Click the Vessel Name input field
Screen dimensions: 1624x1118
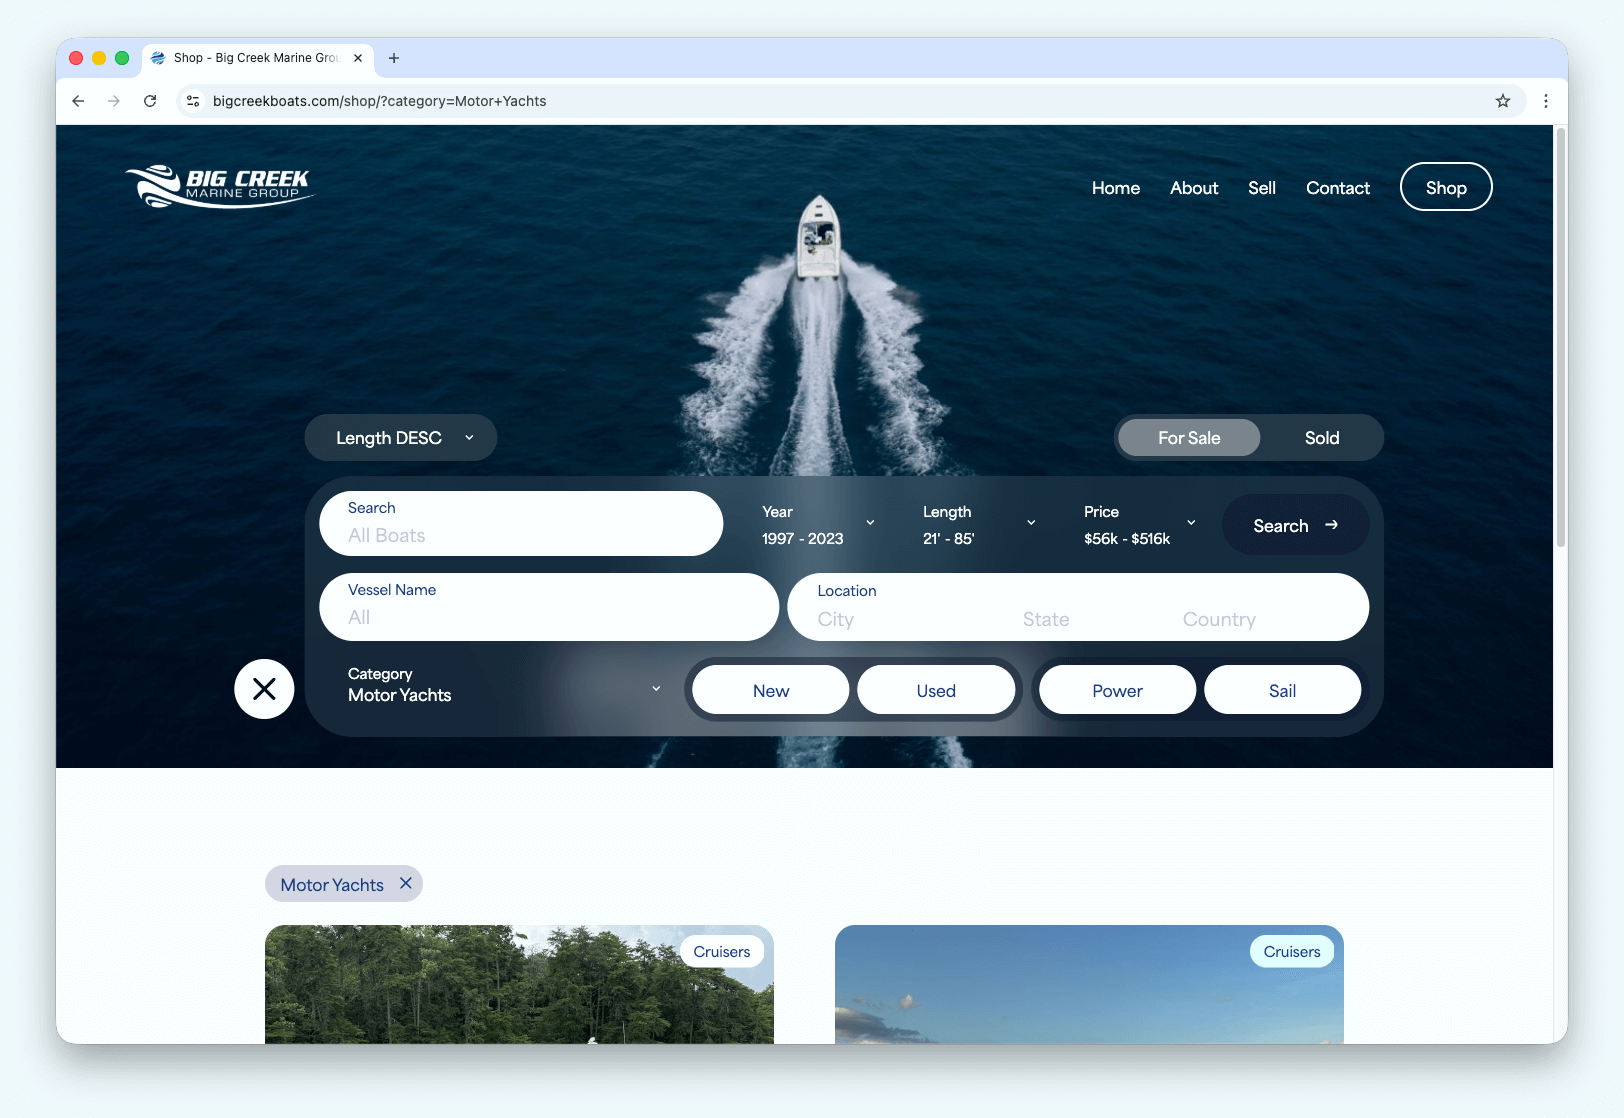point(548,607)
